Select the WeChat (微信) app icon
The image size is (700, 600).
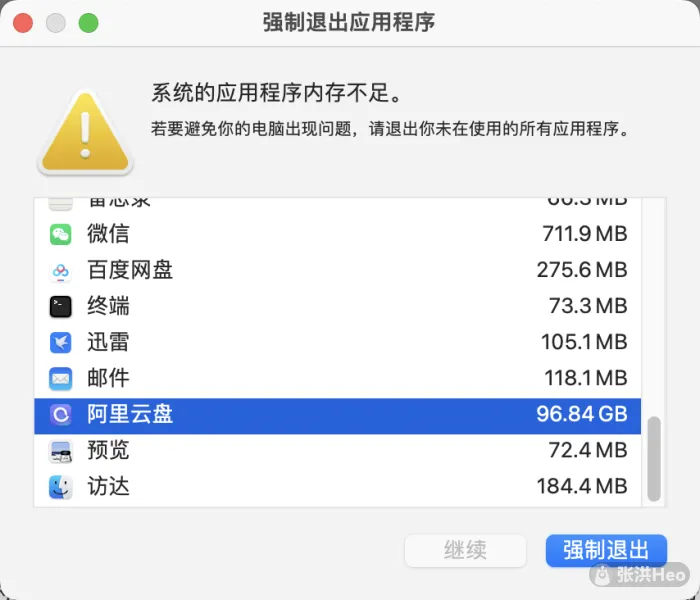[60, 234]
